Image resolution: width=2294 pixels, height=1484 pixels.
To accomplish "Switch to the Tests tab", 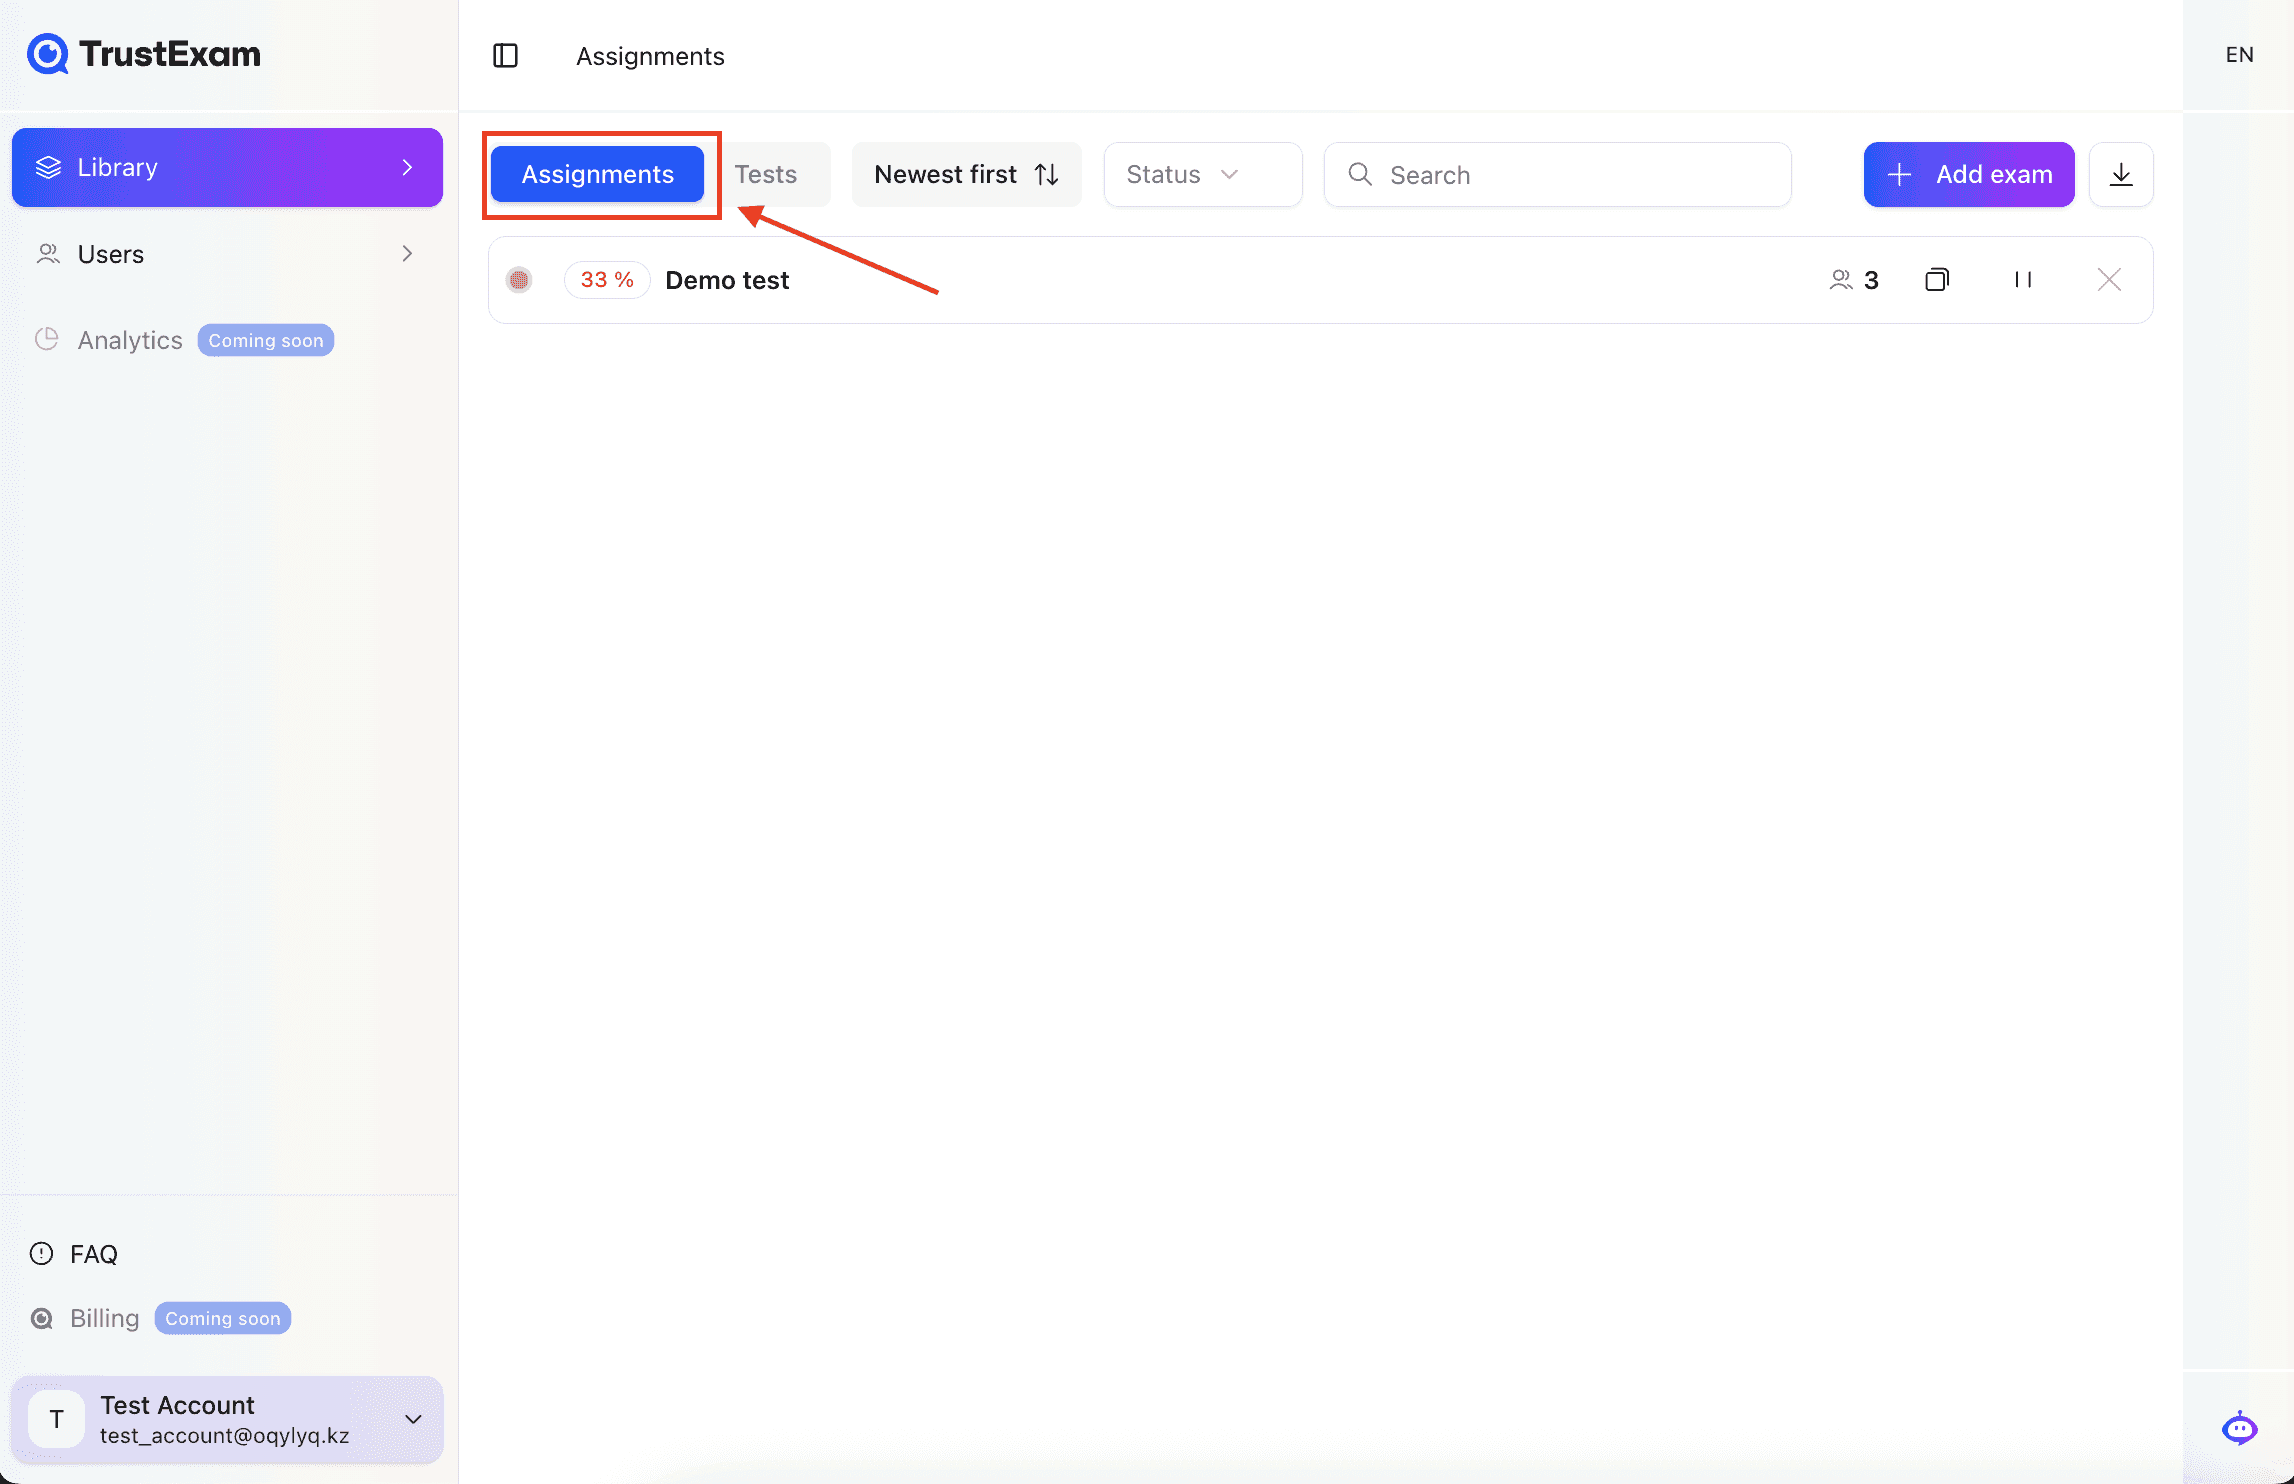I will pyautogui.click(x=766, y=174).
